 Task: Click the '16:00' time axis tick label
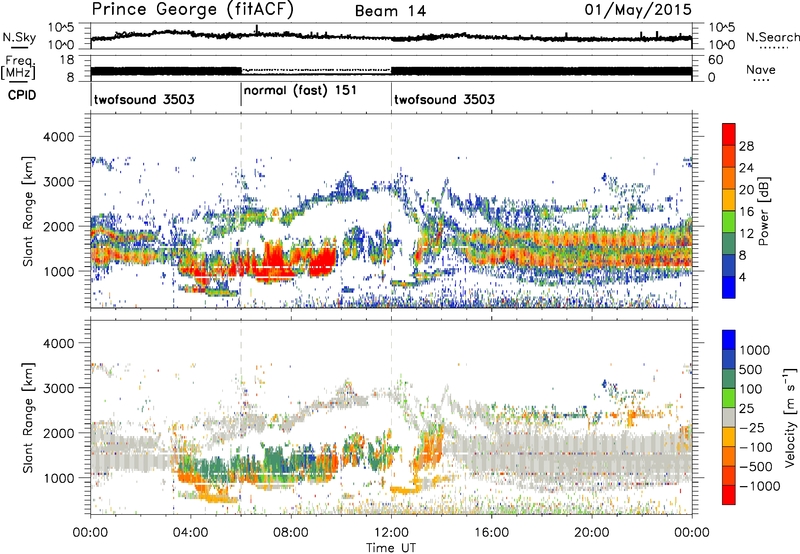click(491, 533)
